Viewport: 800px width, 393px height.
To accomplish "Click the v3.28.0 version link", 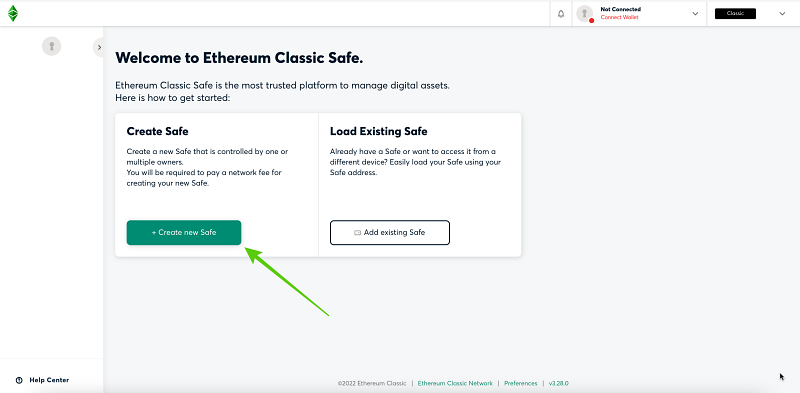I will pos(559,383).
